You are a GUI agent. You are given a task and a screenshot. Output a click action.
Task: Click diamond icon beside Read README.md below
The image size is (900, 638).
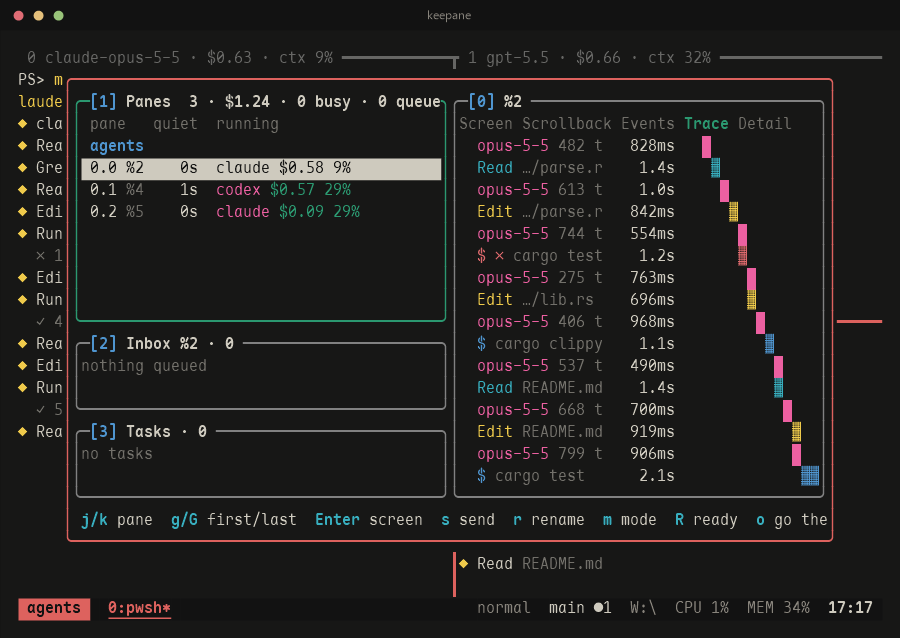click(x=464, y=564)
